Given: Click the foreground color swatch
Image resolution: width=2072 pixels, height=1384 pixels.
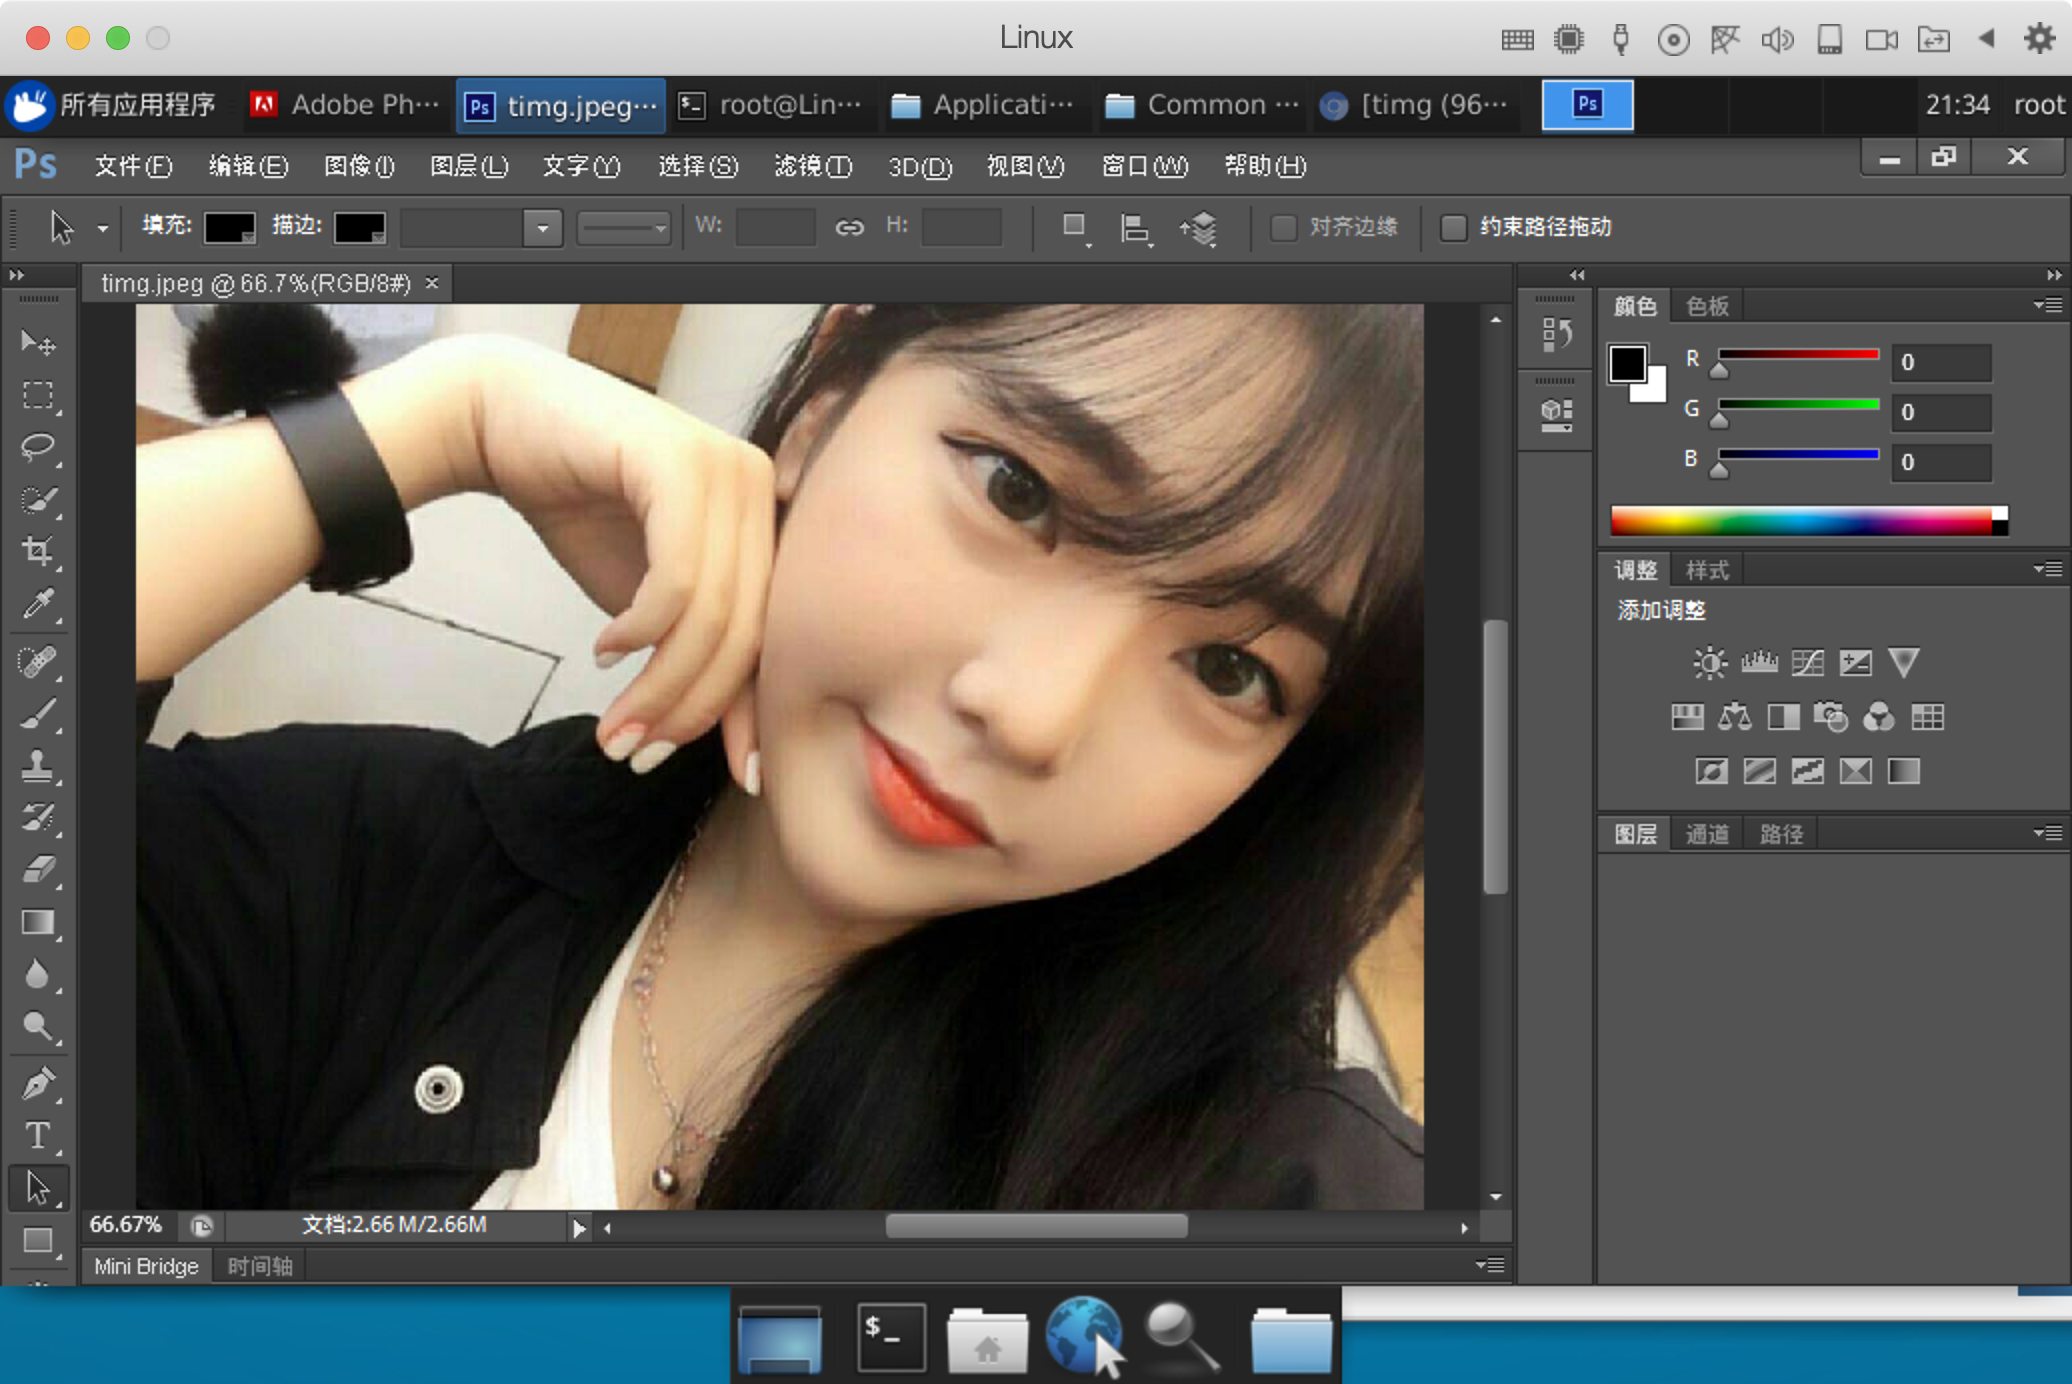Looking at the screenshot, I should pos(1627,363).
